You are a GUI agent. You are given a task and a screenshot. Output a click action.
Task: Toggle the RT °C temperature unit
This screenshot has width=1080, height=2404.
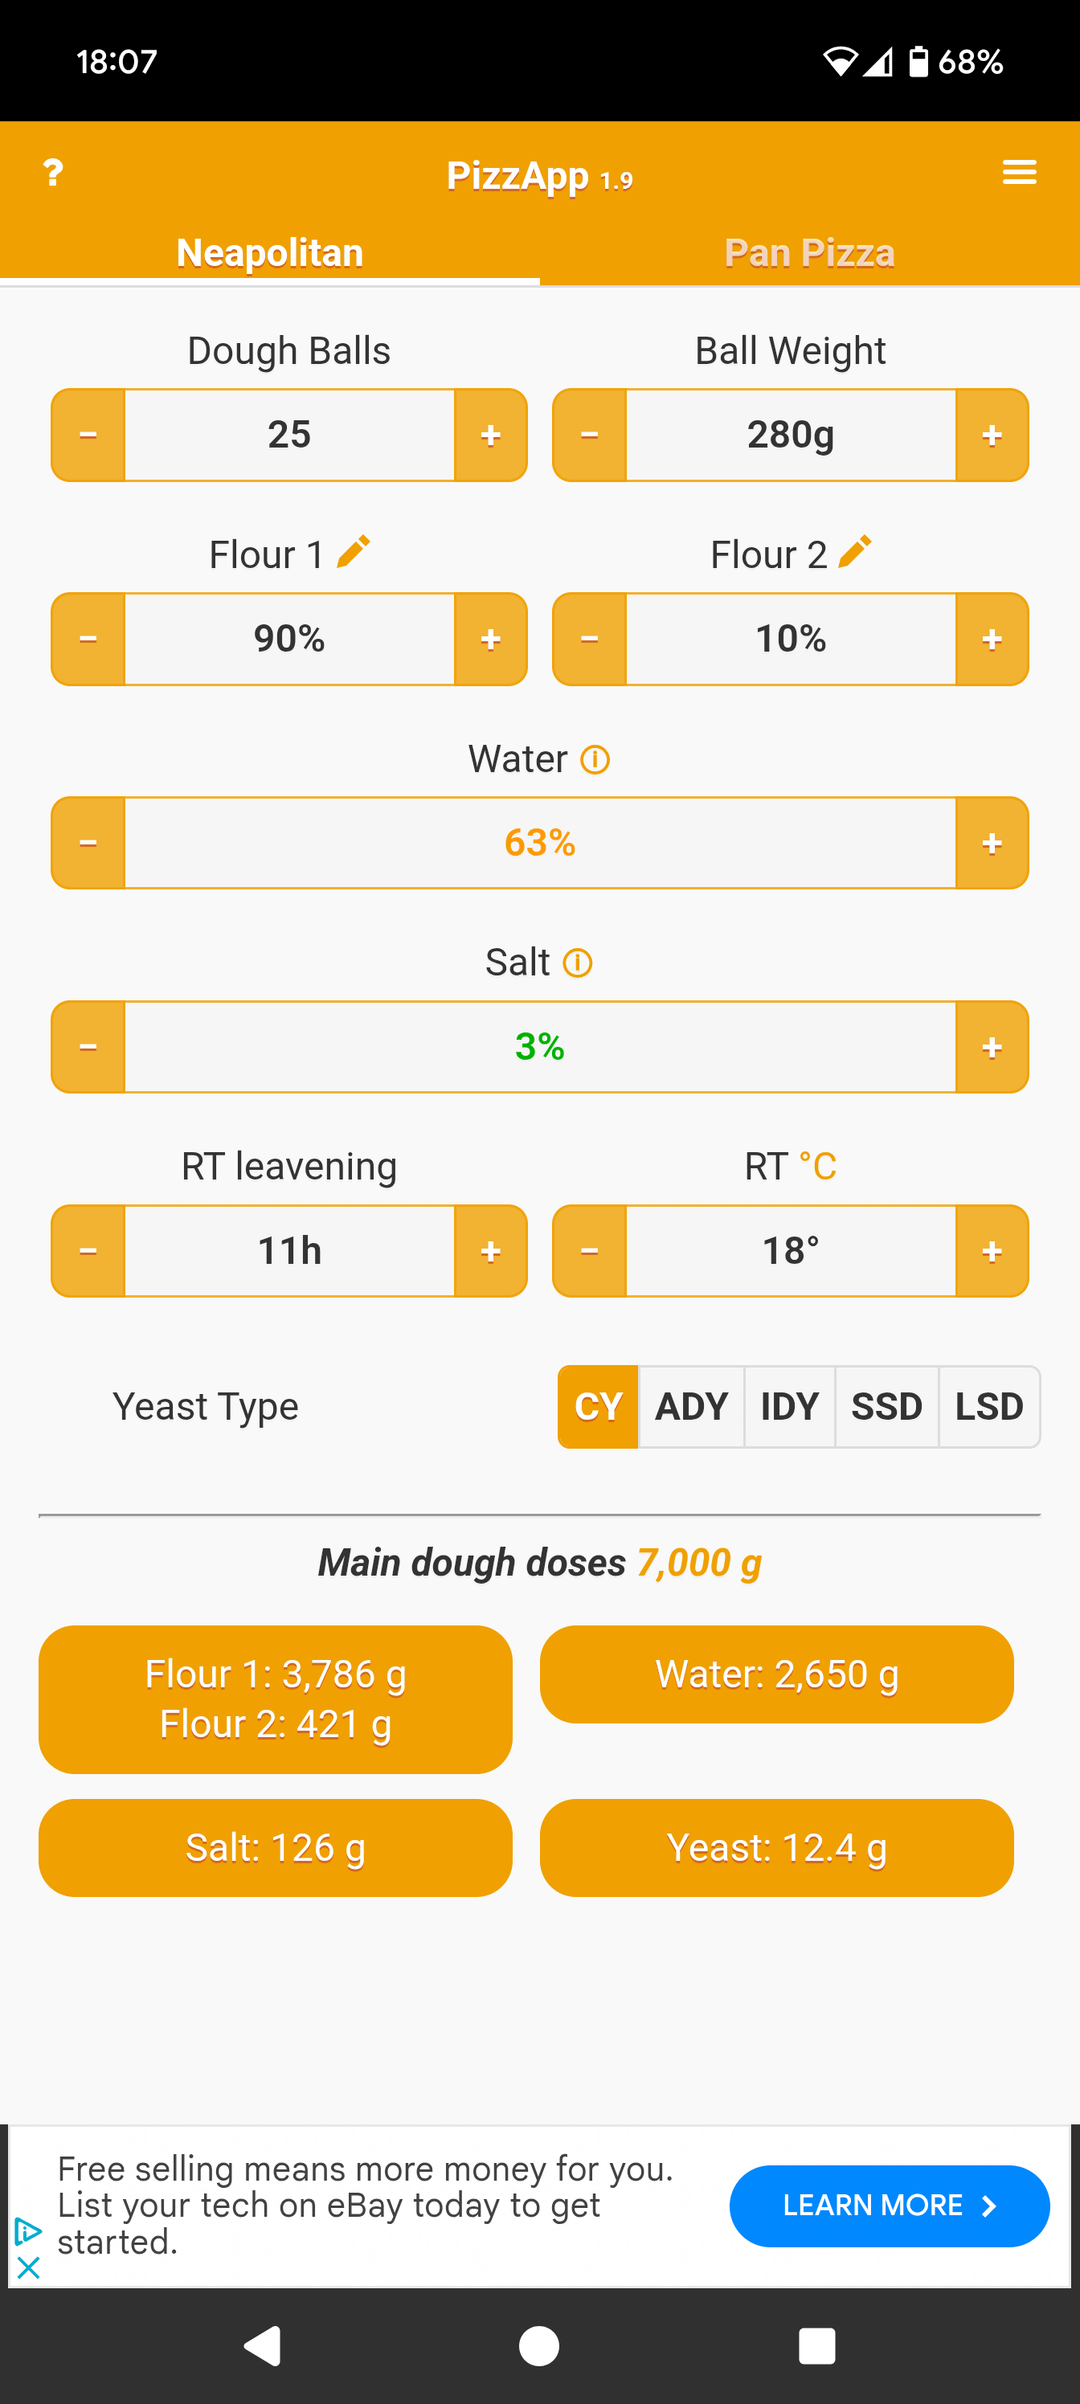(x=817, y=1166)
